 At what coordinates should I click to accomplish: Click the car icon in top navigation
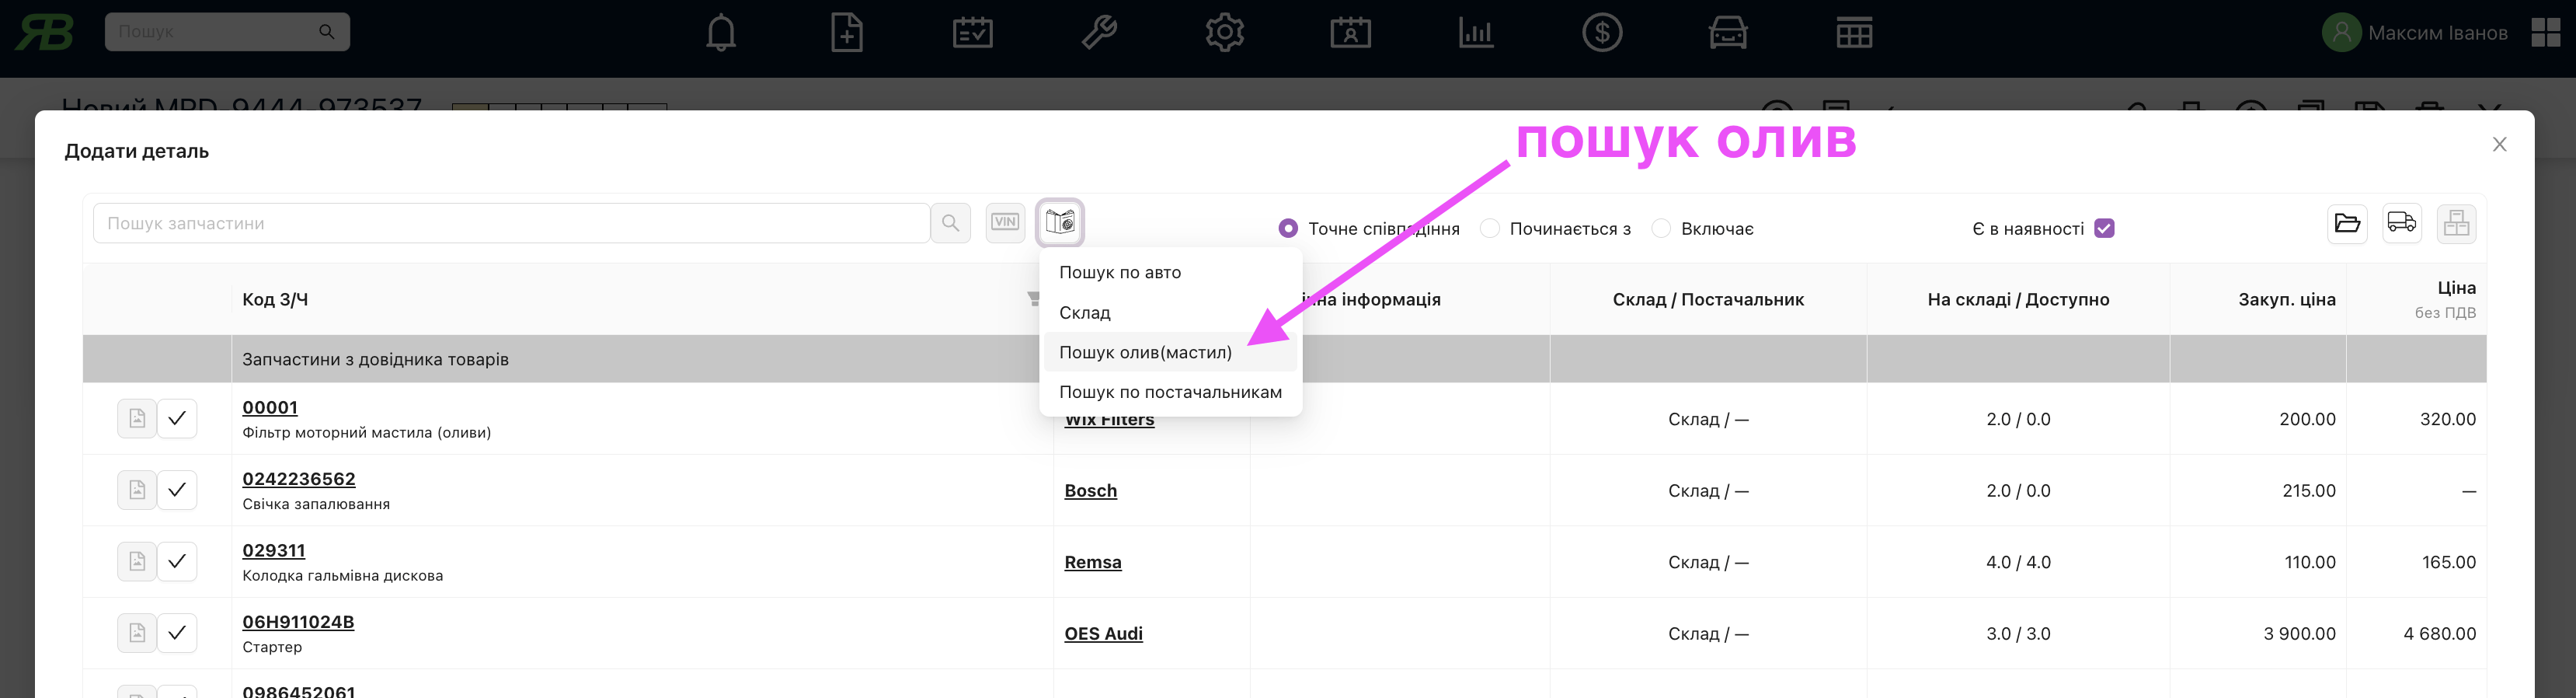tap(1727, 33)
